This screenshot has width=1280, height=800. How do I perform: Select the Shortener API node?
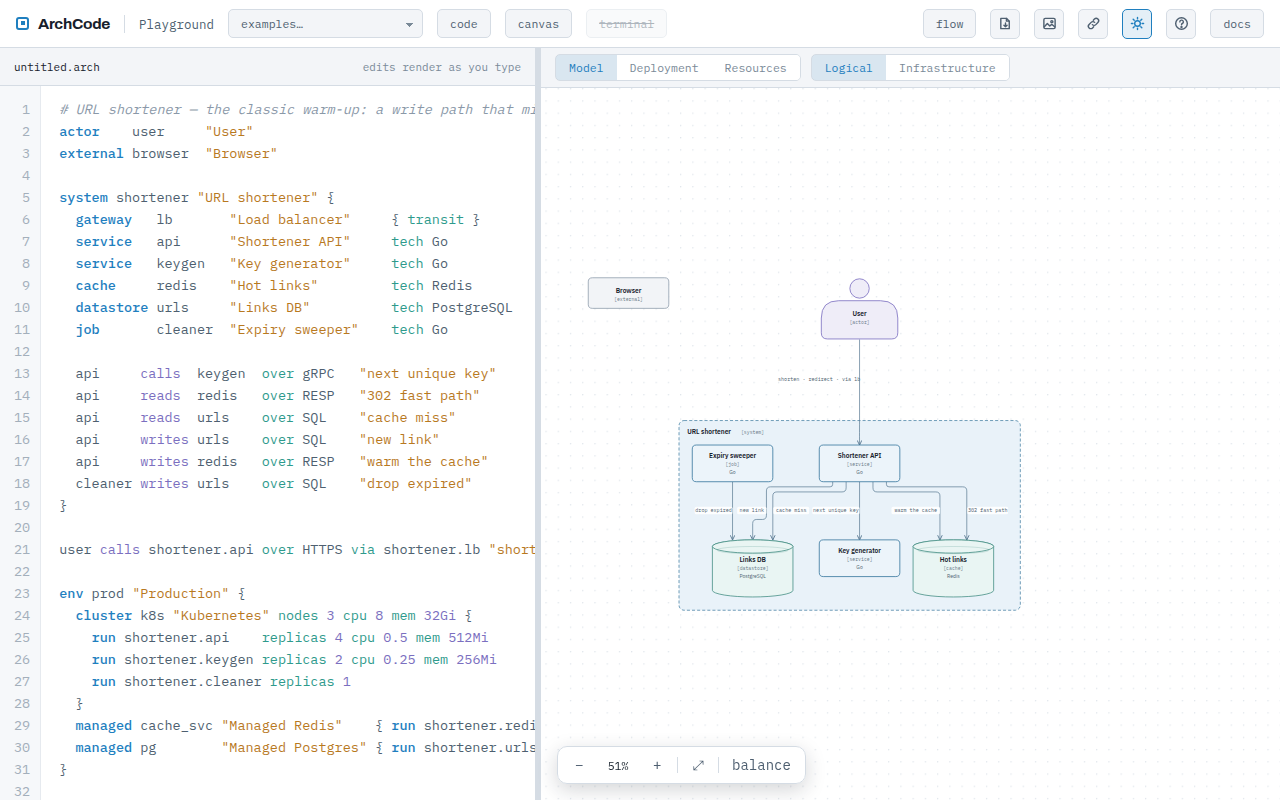point(859,463)
